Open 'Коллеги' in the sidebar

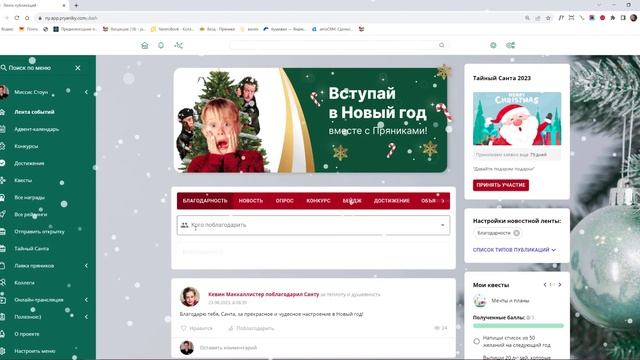click(24, 282)
